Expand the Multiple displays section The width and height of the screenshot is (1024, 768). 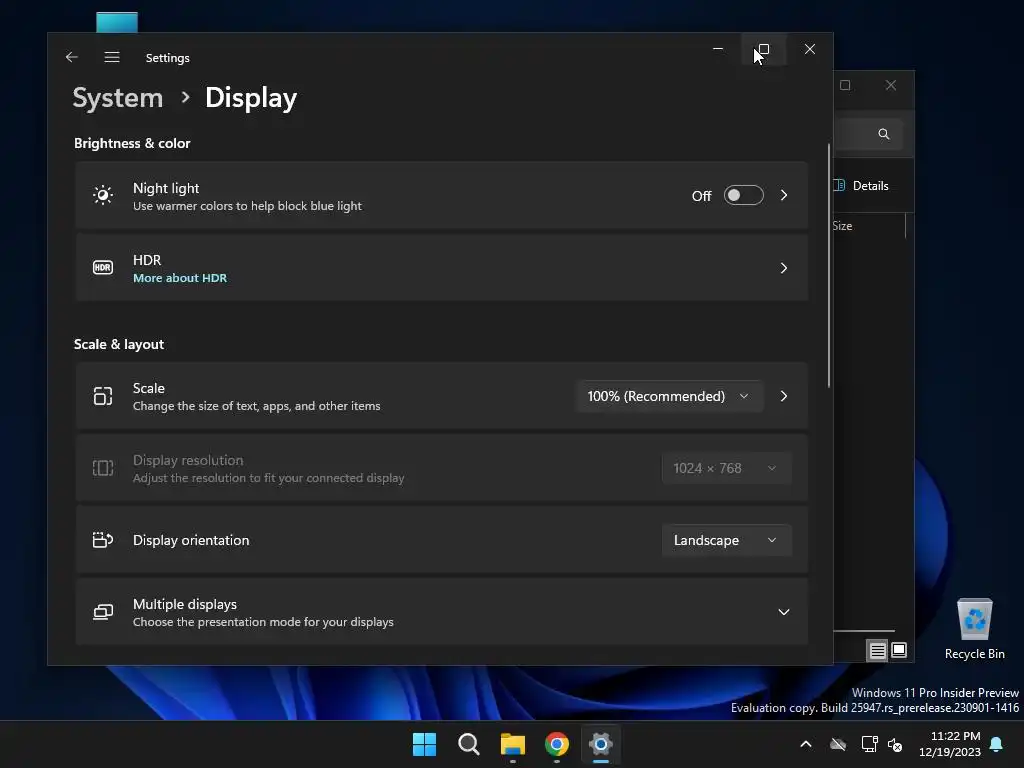[x=784, y=612]
